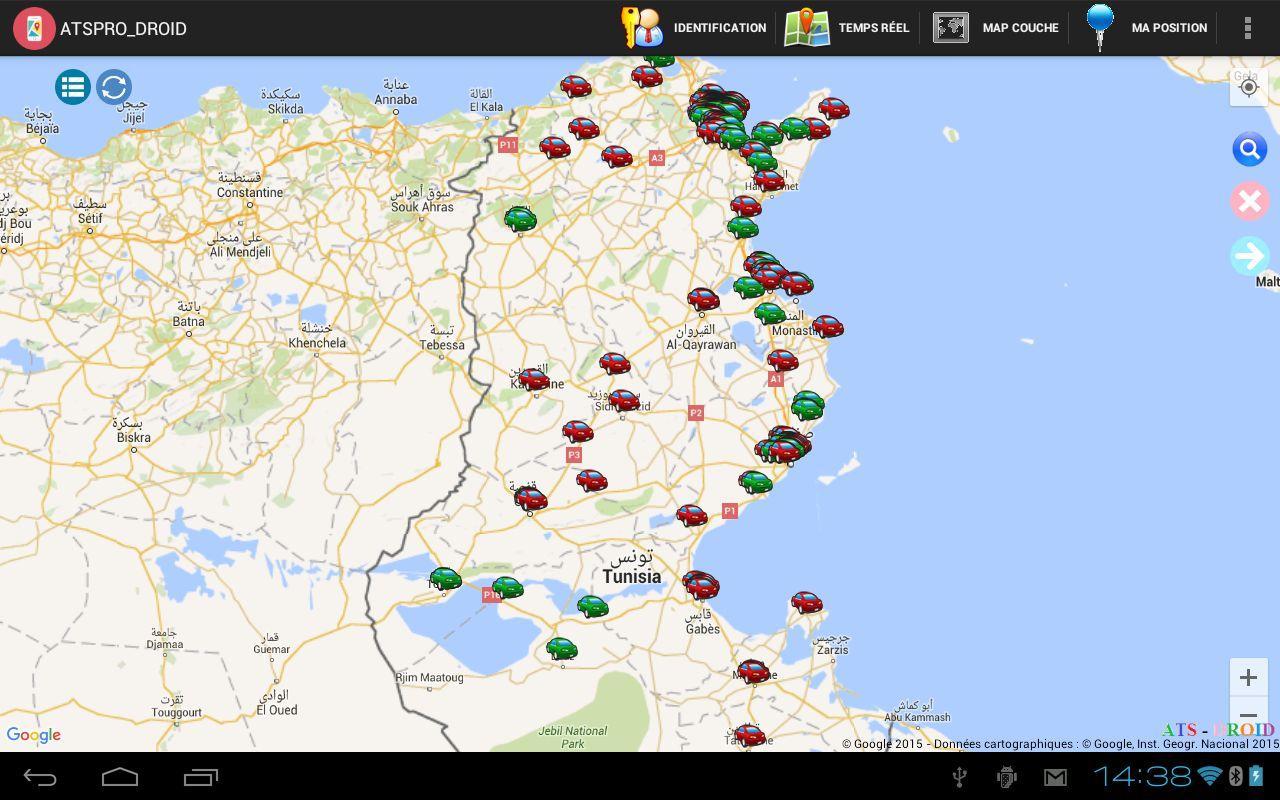The width and height of the screenshot is (1280, 800).
Task: Open MAP COUCHE layer options
Action: [996, 28]
